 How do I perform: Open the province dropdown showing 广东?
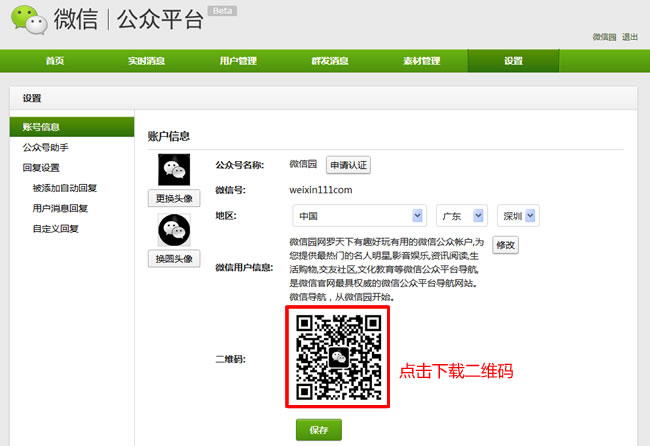click(x=462, y=216)
